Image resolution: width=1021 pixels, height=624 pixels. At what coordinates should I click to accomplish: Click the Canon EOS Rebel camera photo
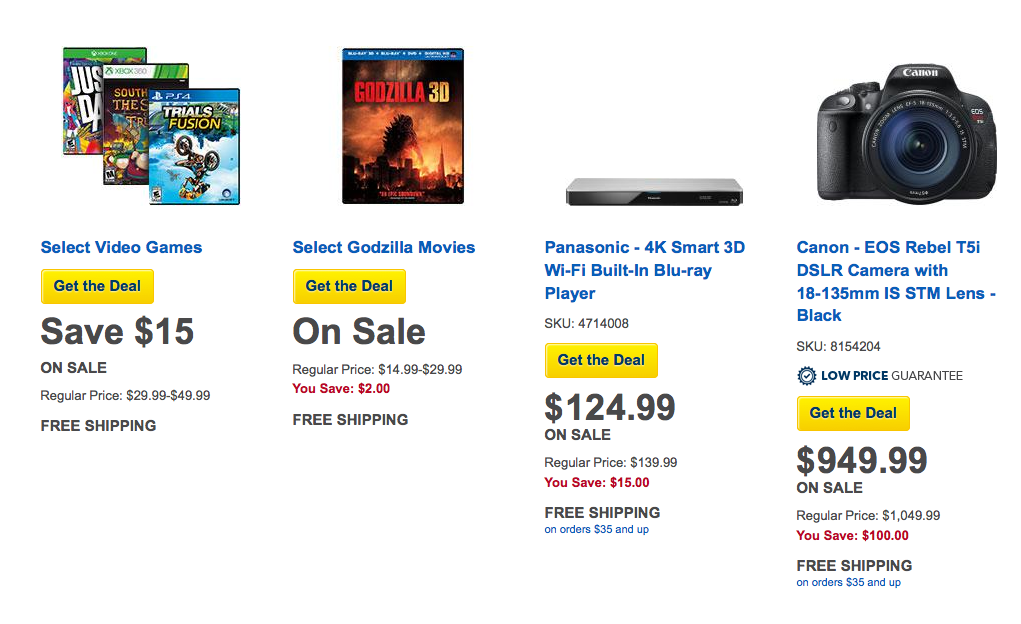[x=907, y=132]
